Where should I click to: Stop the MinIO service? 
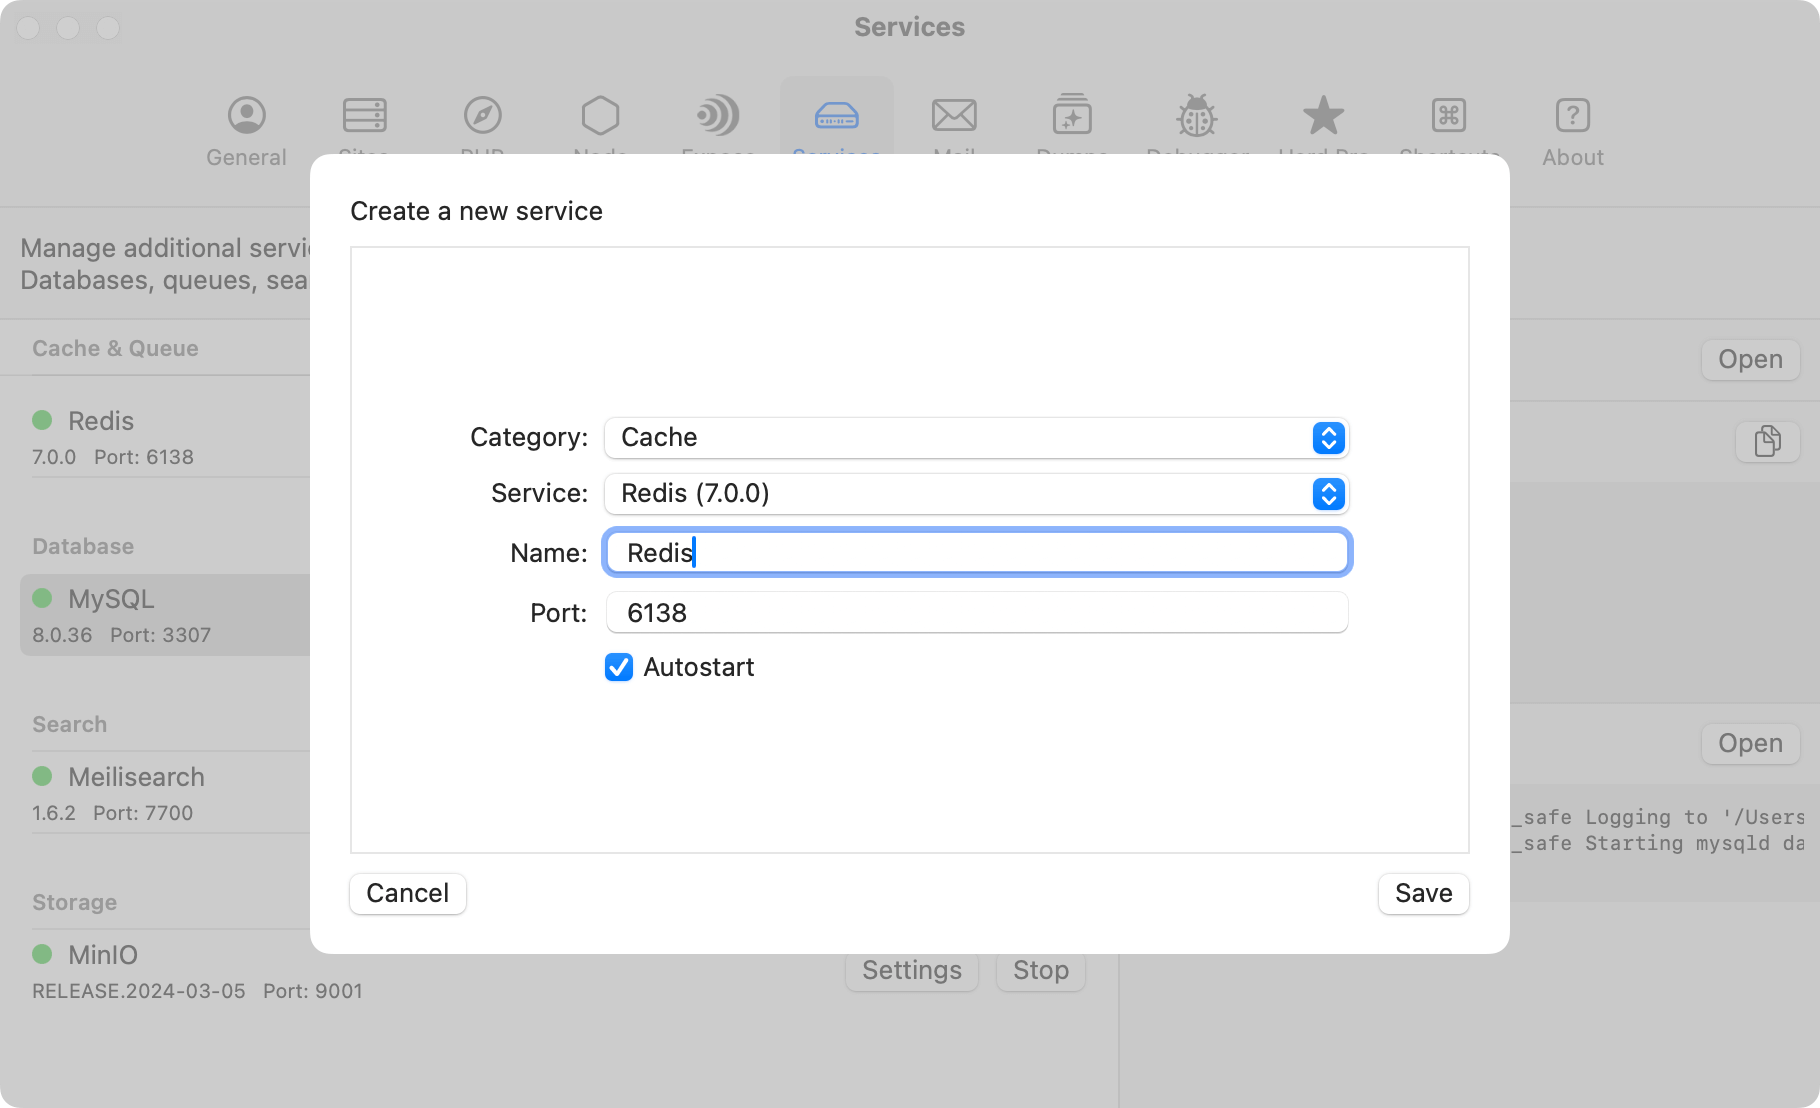(x=1040, y=969)
